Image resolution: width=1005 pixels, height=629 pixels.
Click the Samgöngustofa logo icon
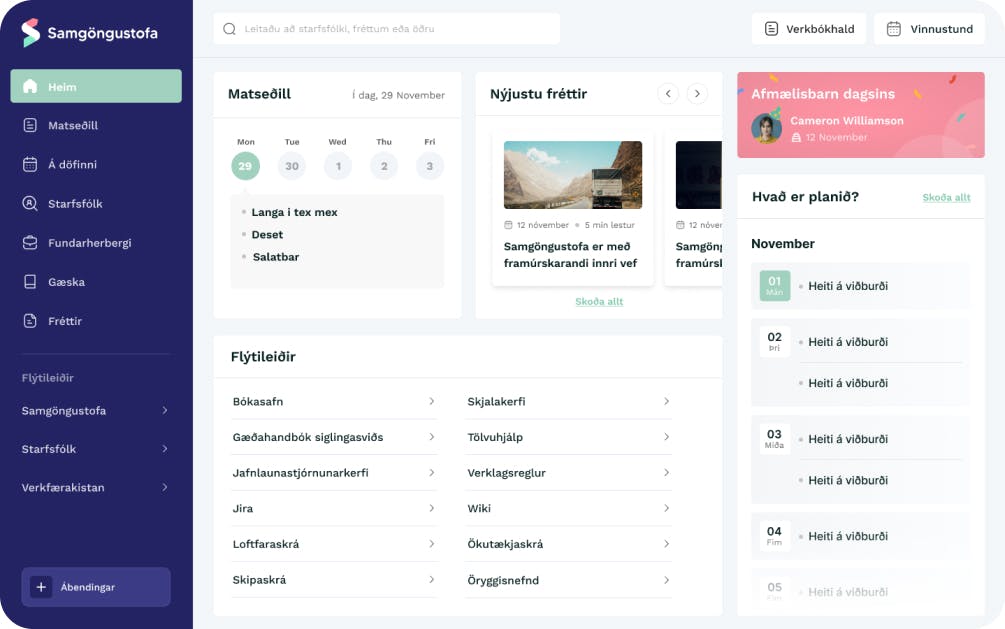[x=30, y=33]
